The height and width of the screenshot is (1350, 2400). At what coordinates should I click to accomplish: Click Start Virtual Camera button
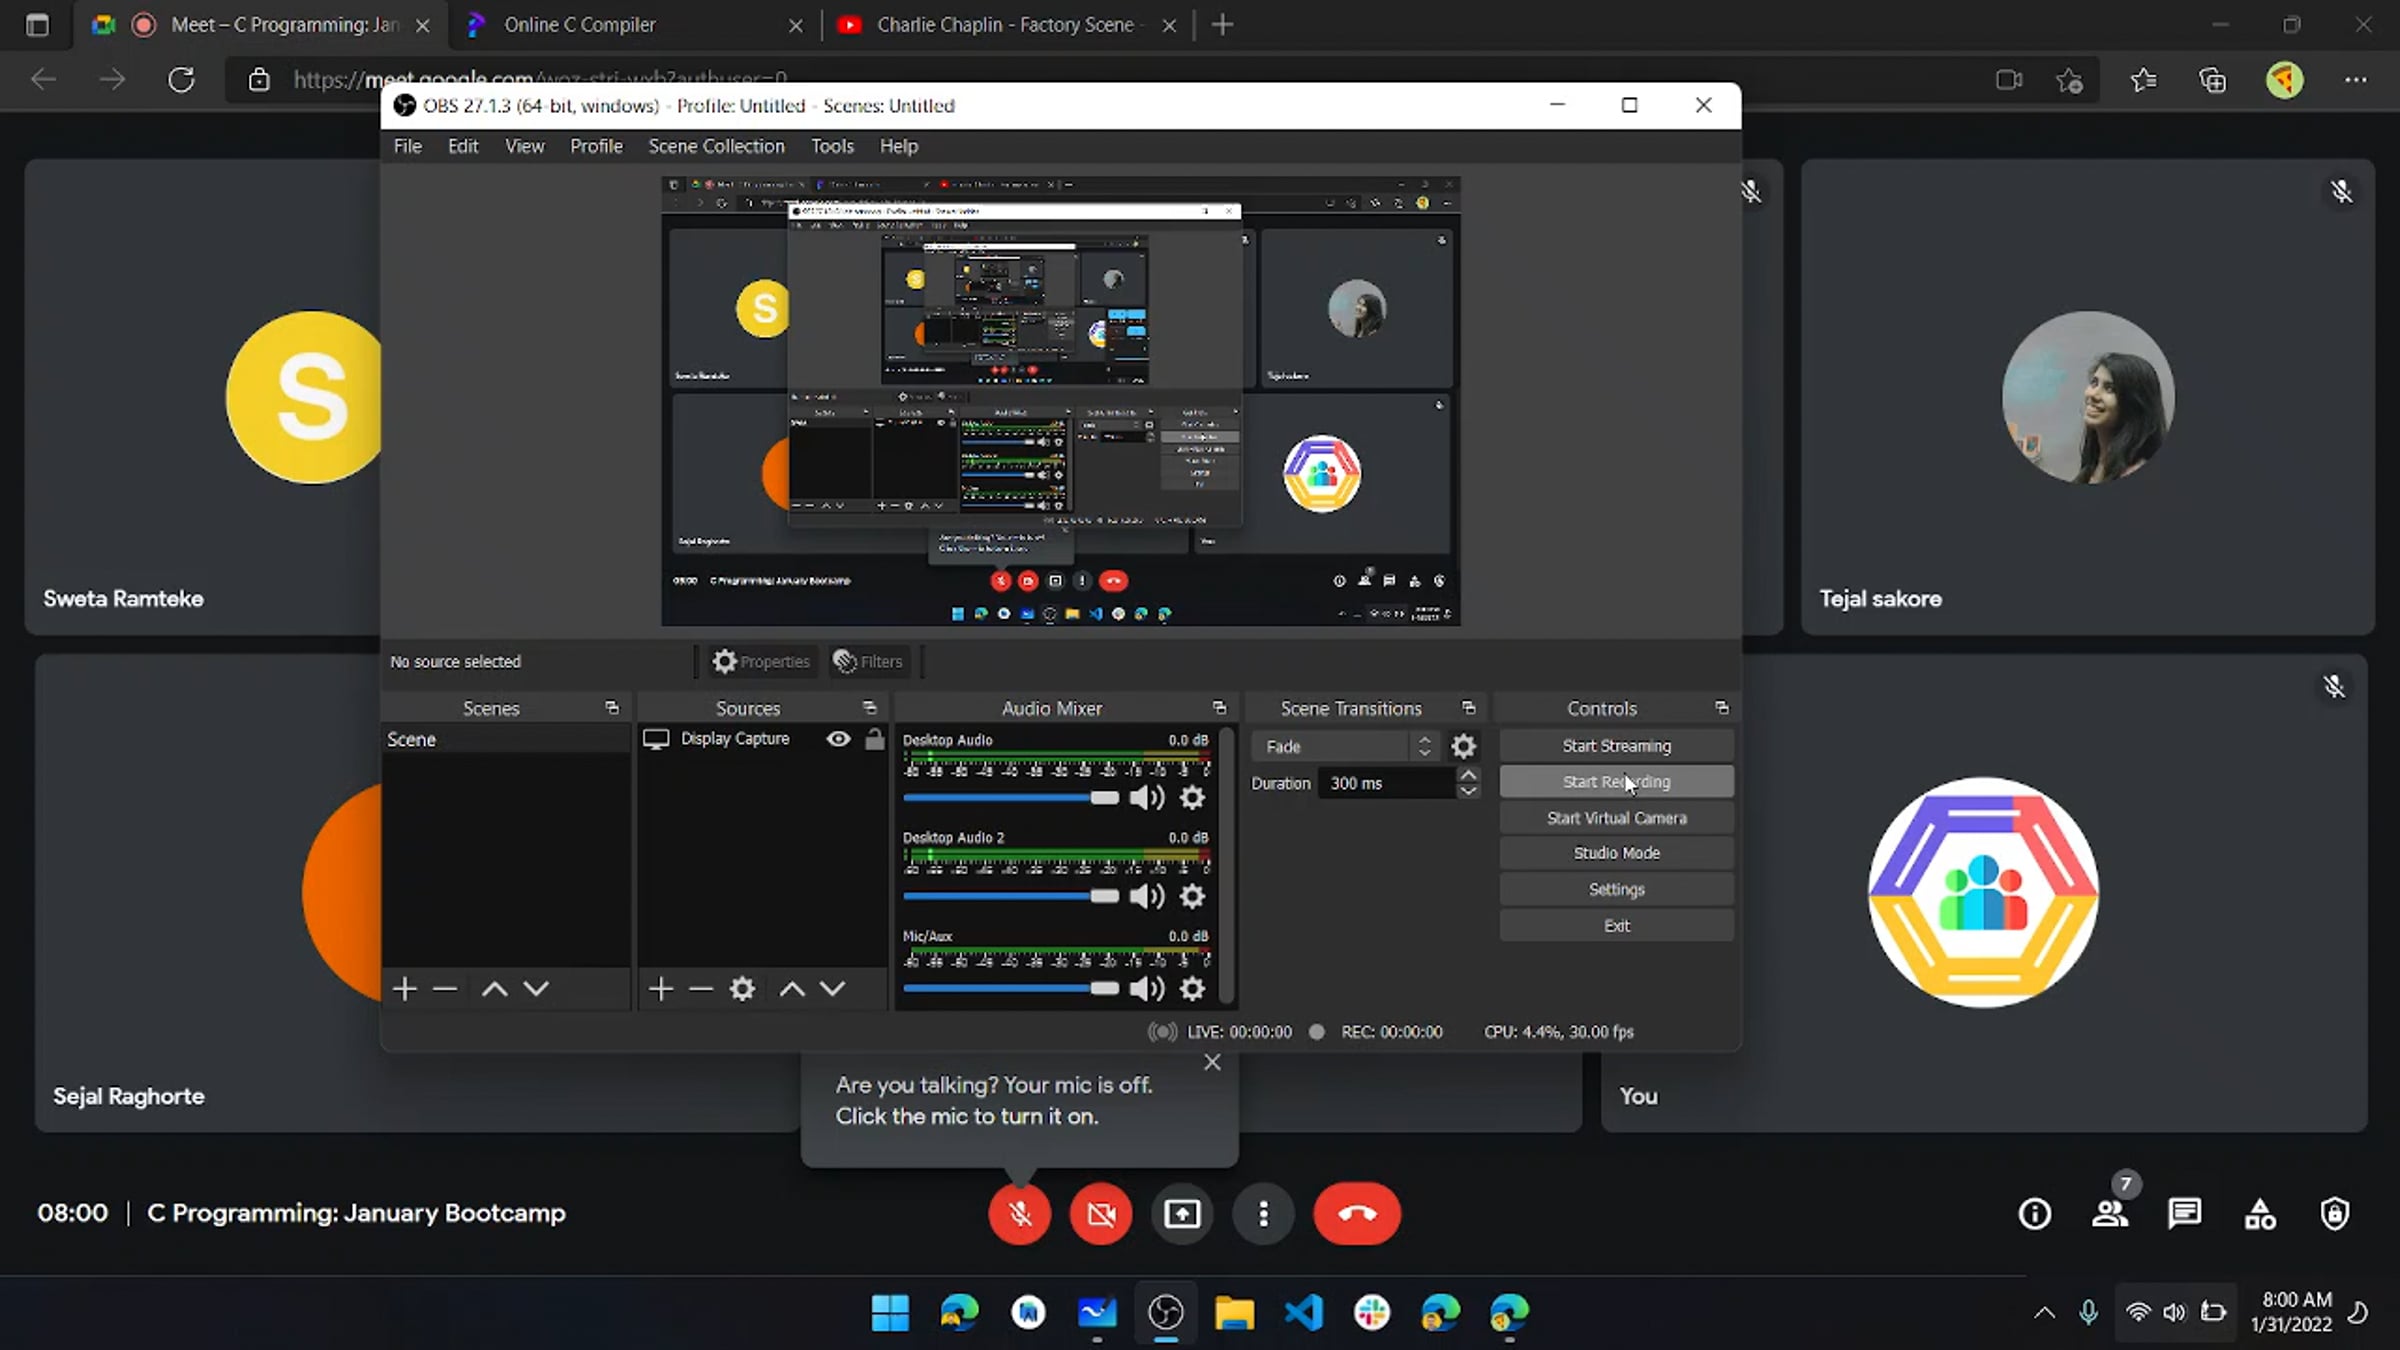point(1616,818)
